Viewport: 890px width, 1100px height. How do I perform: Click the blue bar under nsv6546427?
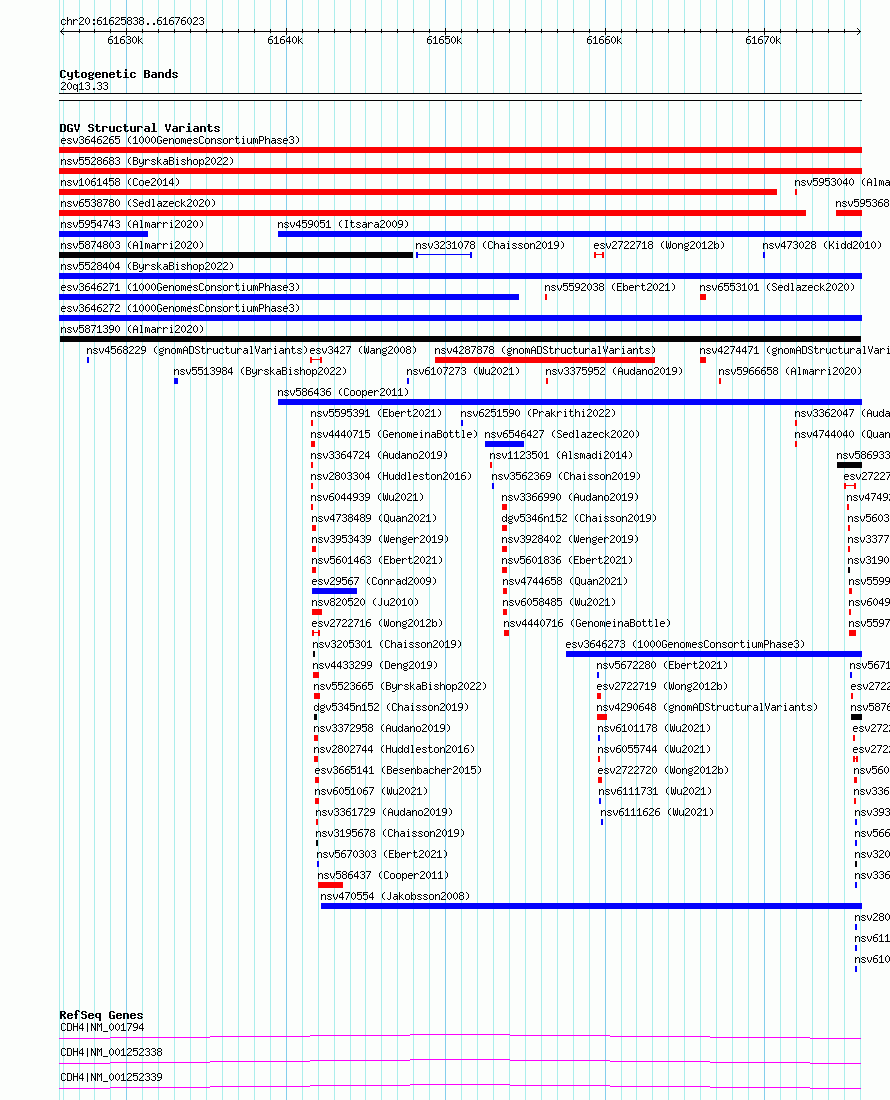coord(504,444)
